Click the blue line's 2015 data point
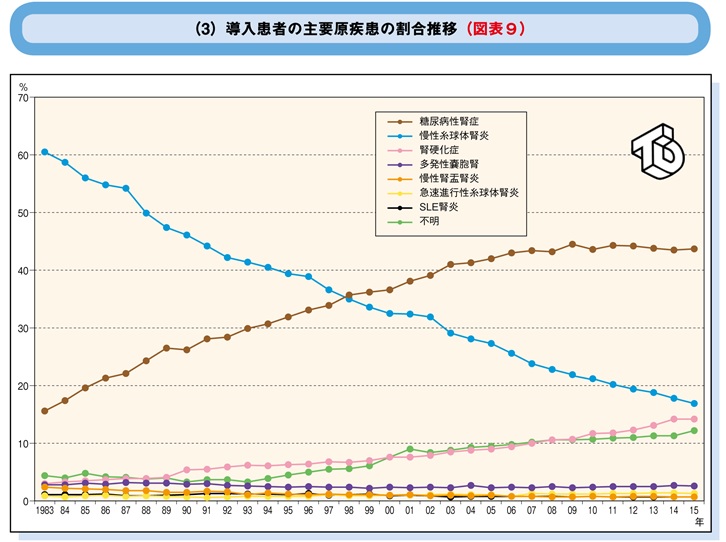 coord(694,404)
